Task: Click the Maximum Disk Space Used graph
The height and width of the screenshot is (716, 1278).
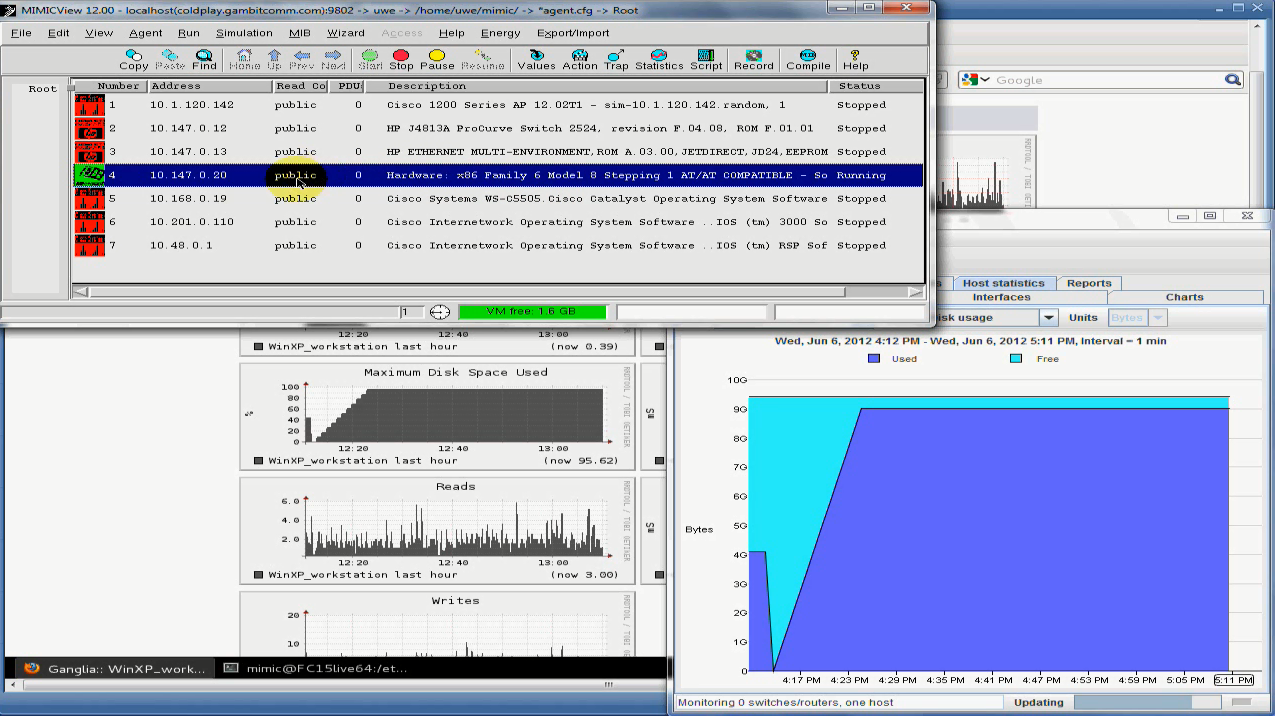Action: (438, 415)
